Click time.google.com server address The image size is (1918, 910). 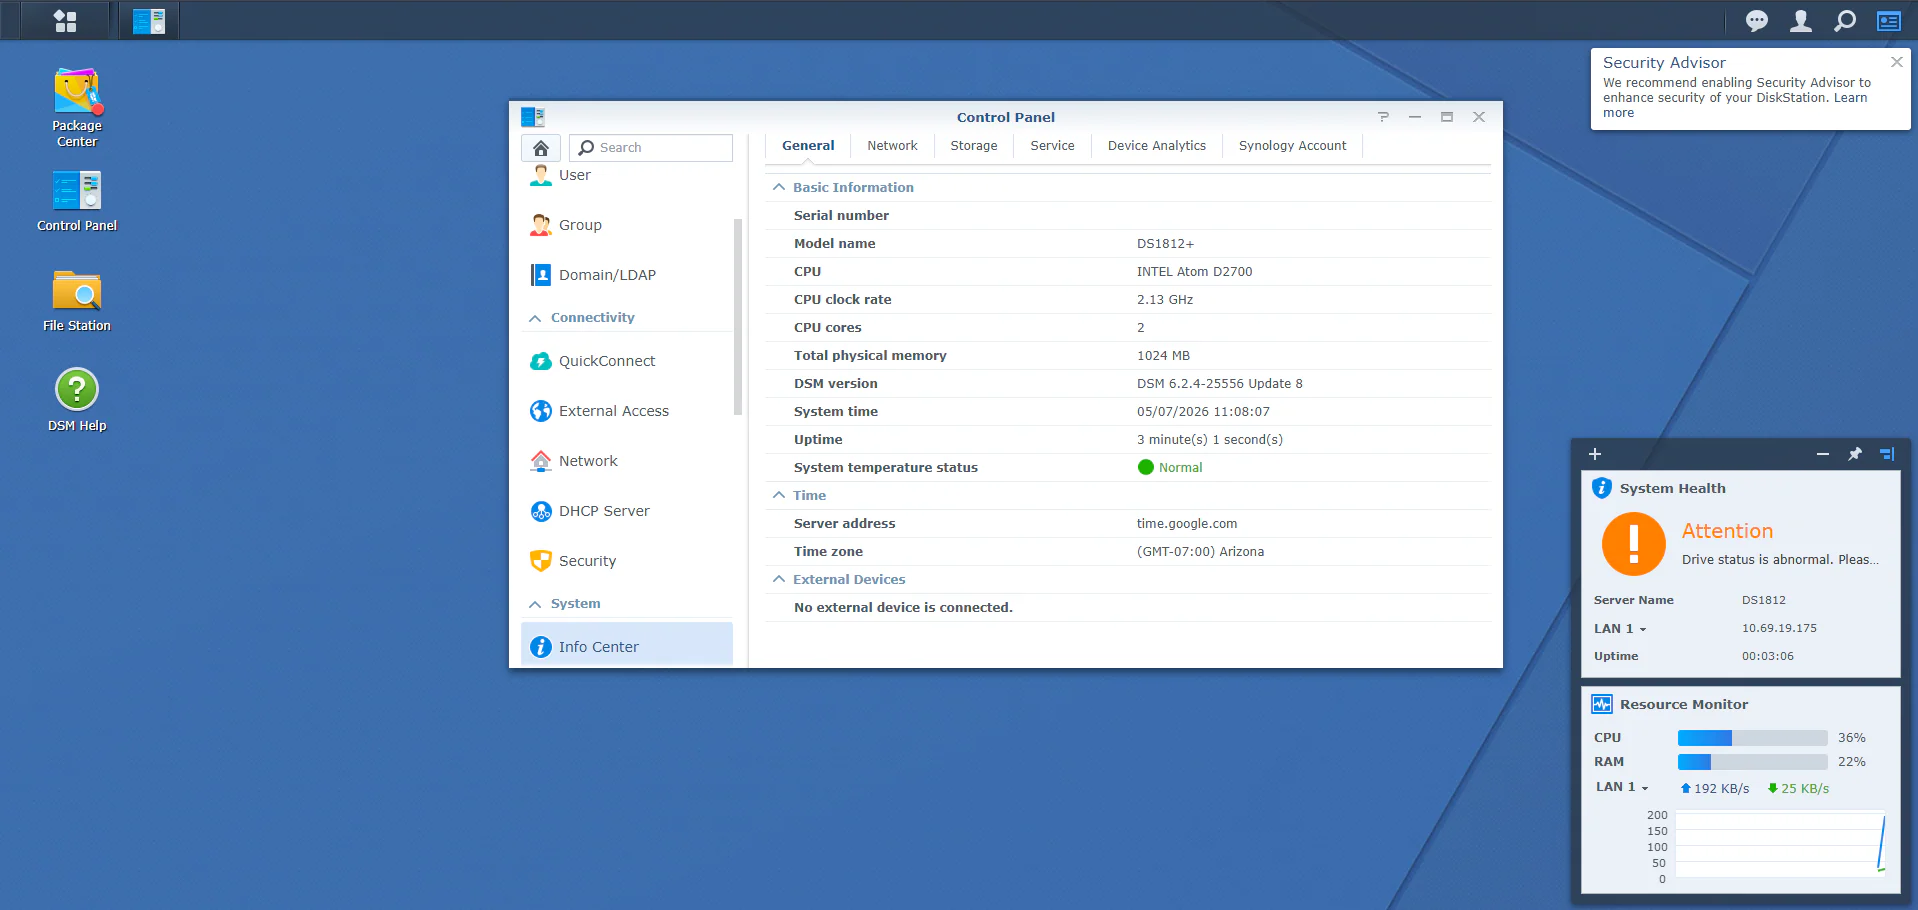(x=1186, y=524)
